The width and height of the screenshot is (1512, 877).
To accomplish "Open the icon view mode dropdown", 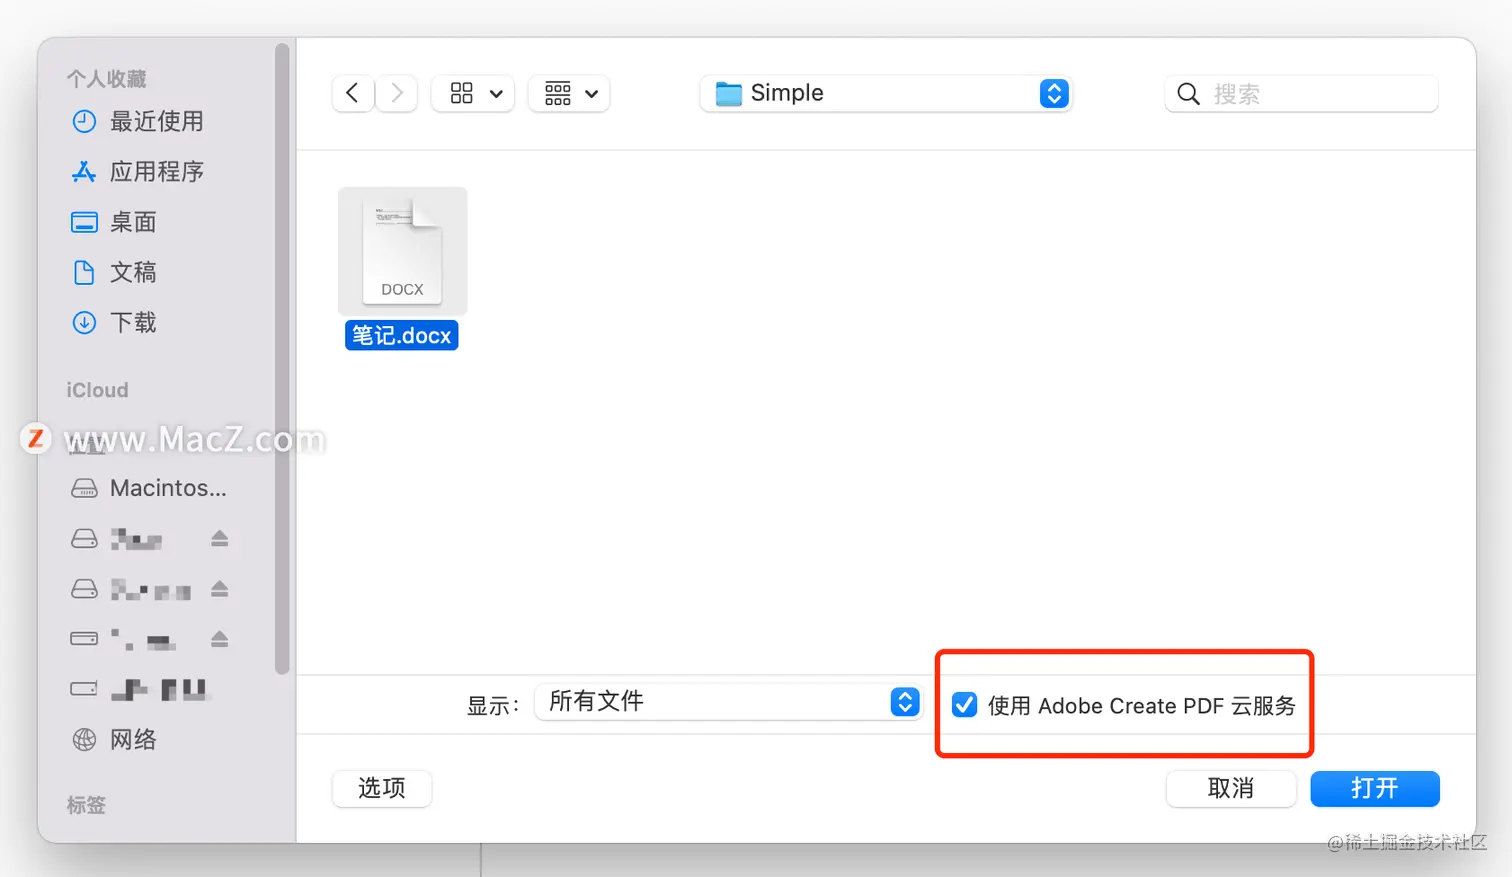I will 473,93.
